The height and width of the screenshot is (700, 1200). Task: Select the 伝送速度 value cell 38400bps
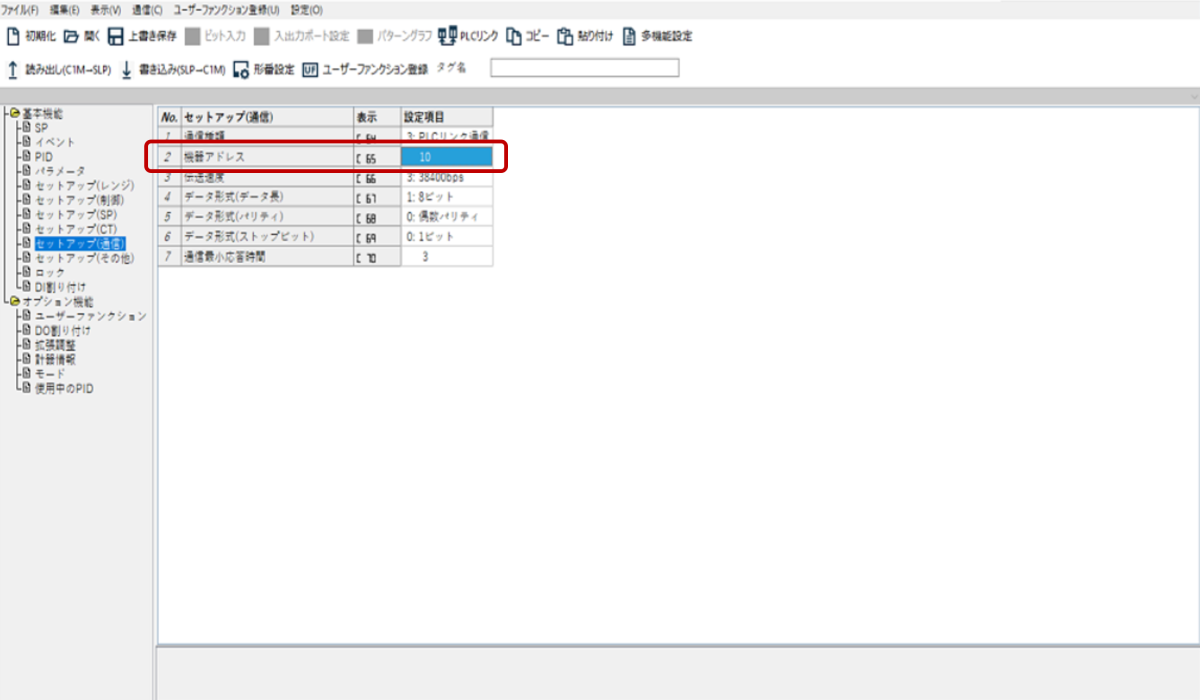tap(446, 177)
